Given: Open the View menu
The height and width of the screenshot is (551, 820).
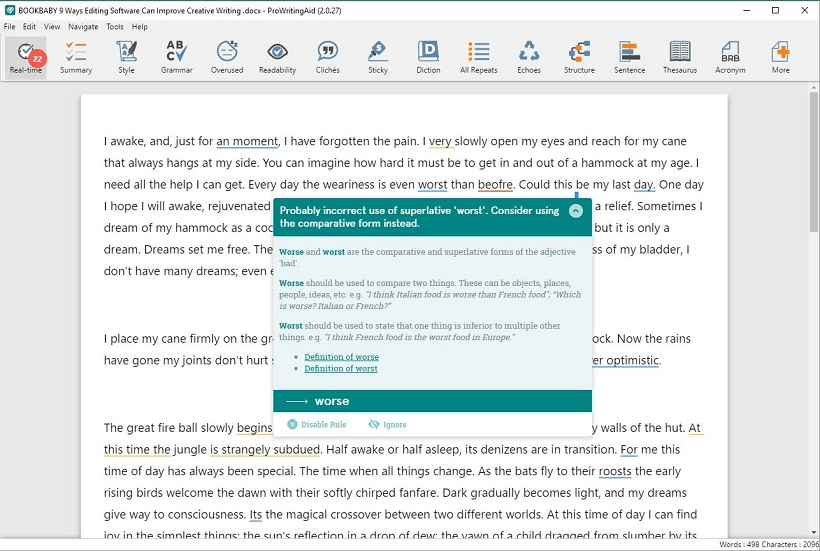Looking at the screenshot, I should point(52,27).
